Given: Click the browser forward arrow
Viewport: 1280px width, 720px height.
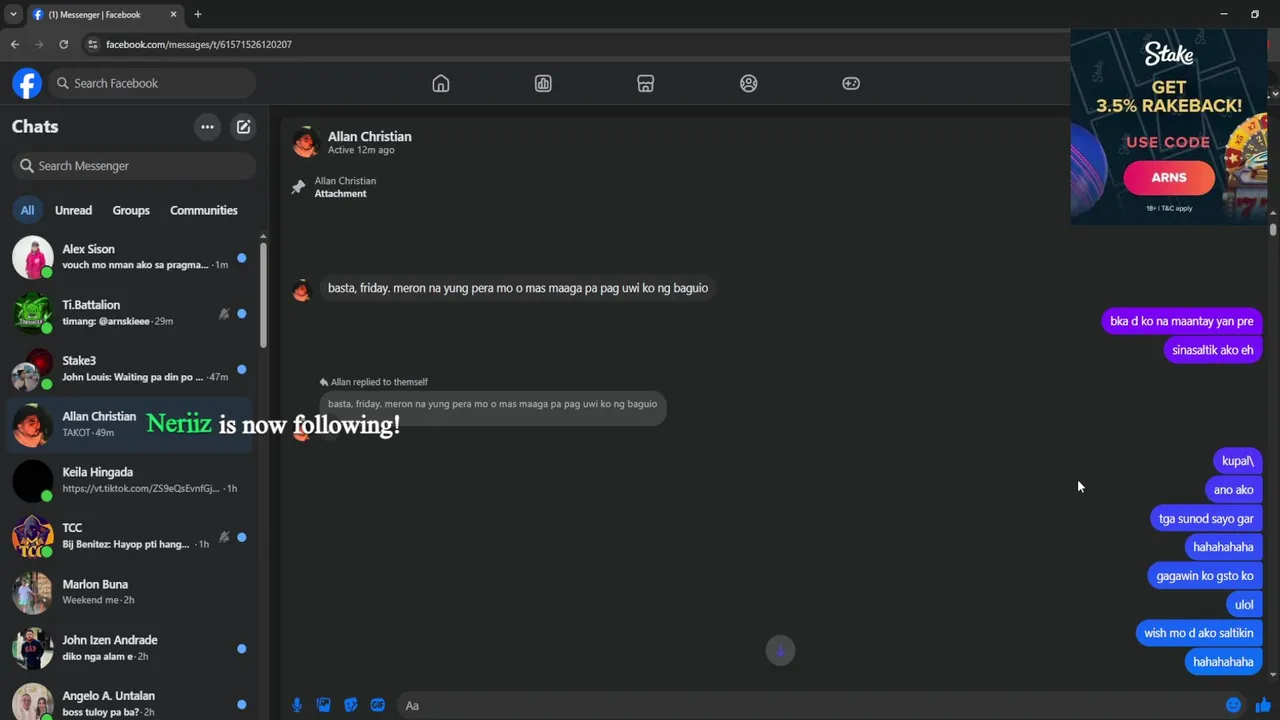Looking at the screenshot, I should pos(39,44).
